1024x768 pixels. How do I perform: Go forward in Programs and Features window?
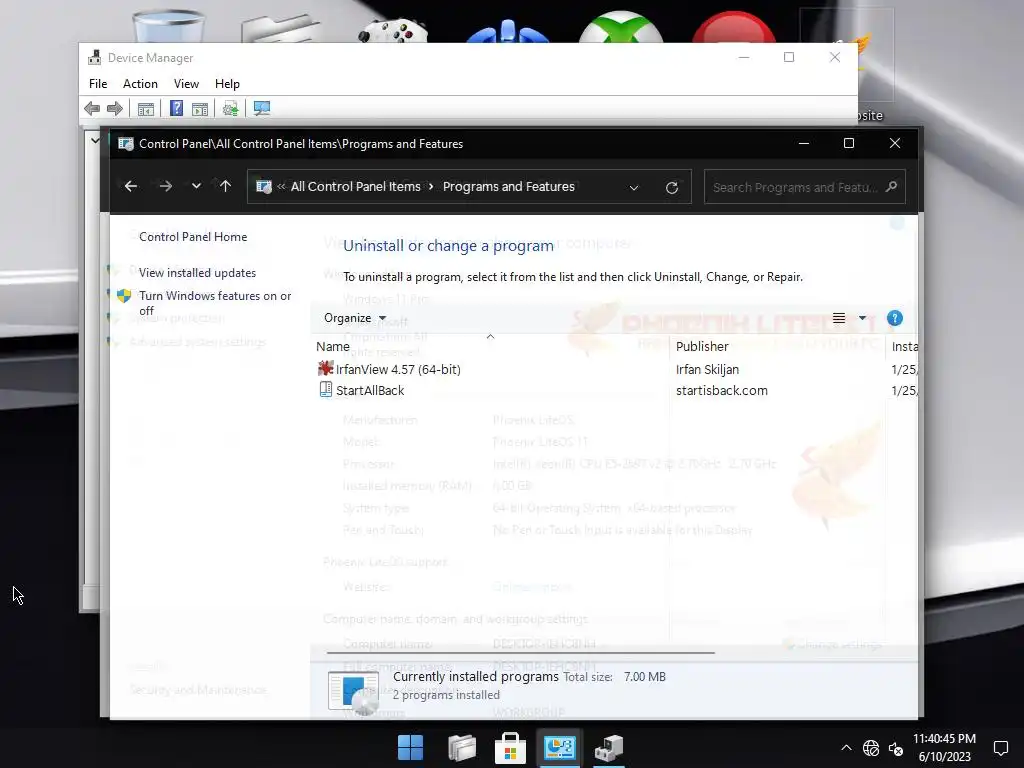click(166, 187)
